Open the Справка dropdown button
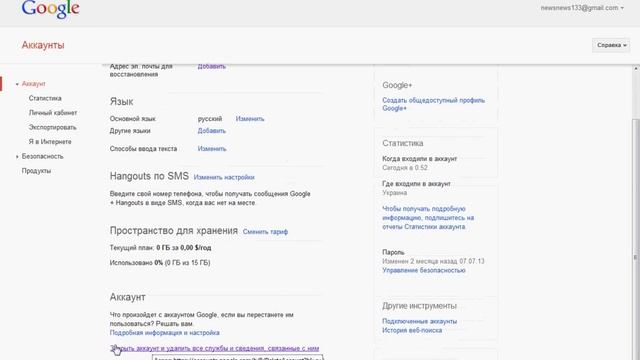640x360 pixels. [611, 45]
